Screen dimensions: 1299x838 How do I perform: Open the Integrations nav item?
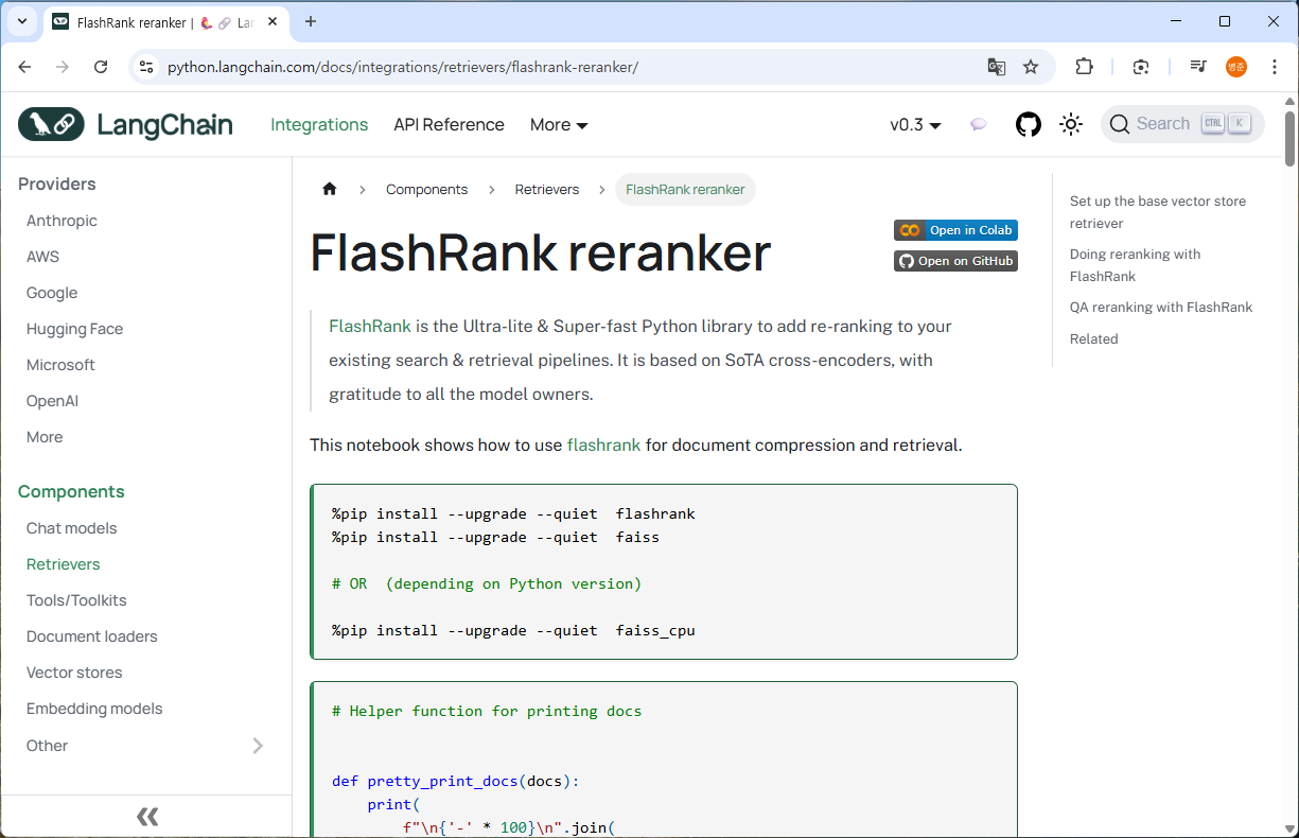pos(319,125)
